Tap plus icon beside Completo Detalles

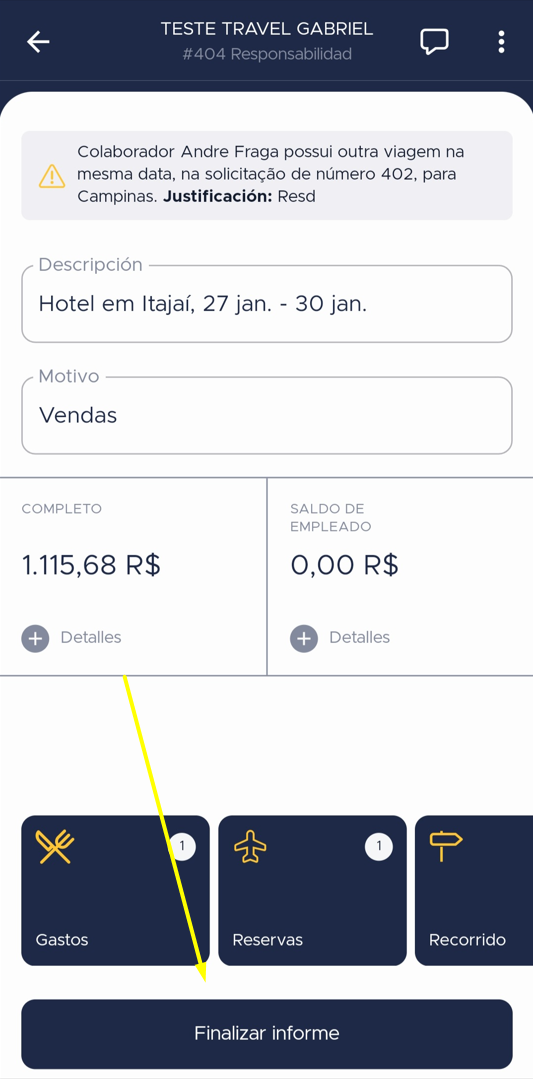point(35,639)
